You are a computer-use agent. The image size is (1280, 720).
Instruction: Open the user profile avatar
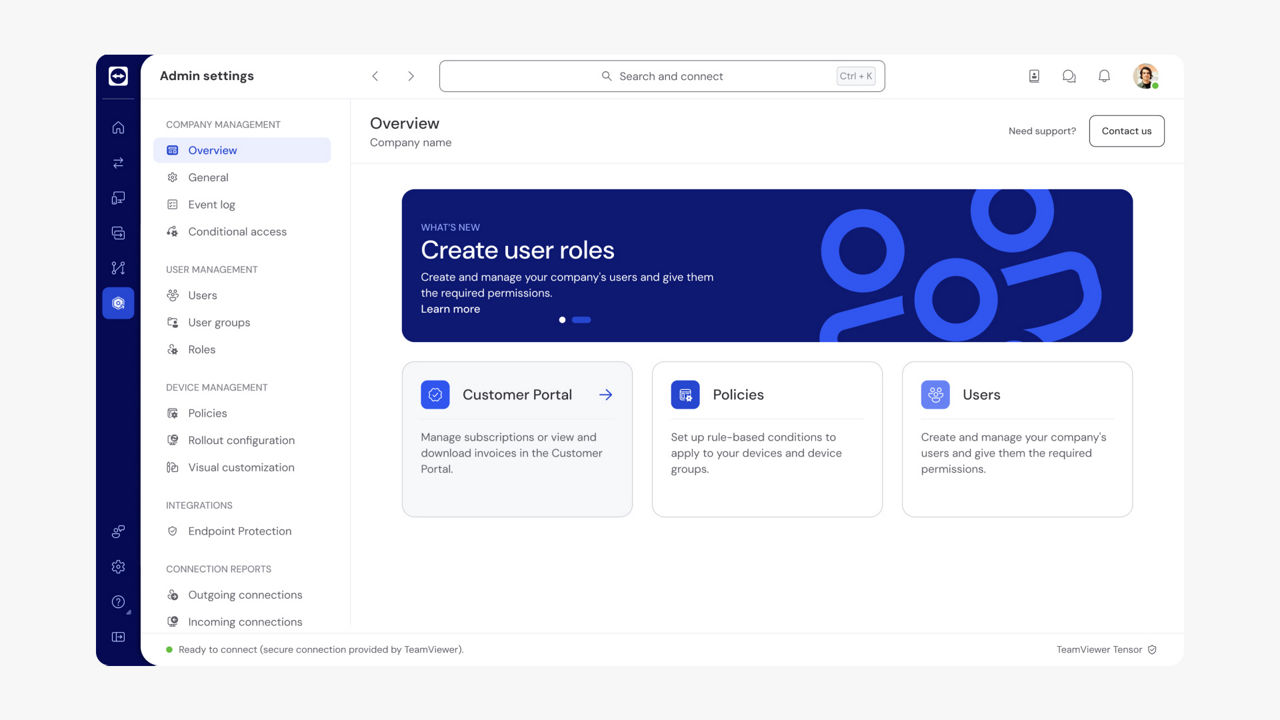pyautogui.click(x=1146, y=76)
